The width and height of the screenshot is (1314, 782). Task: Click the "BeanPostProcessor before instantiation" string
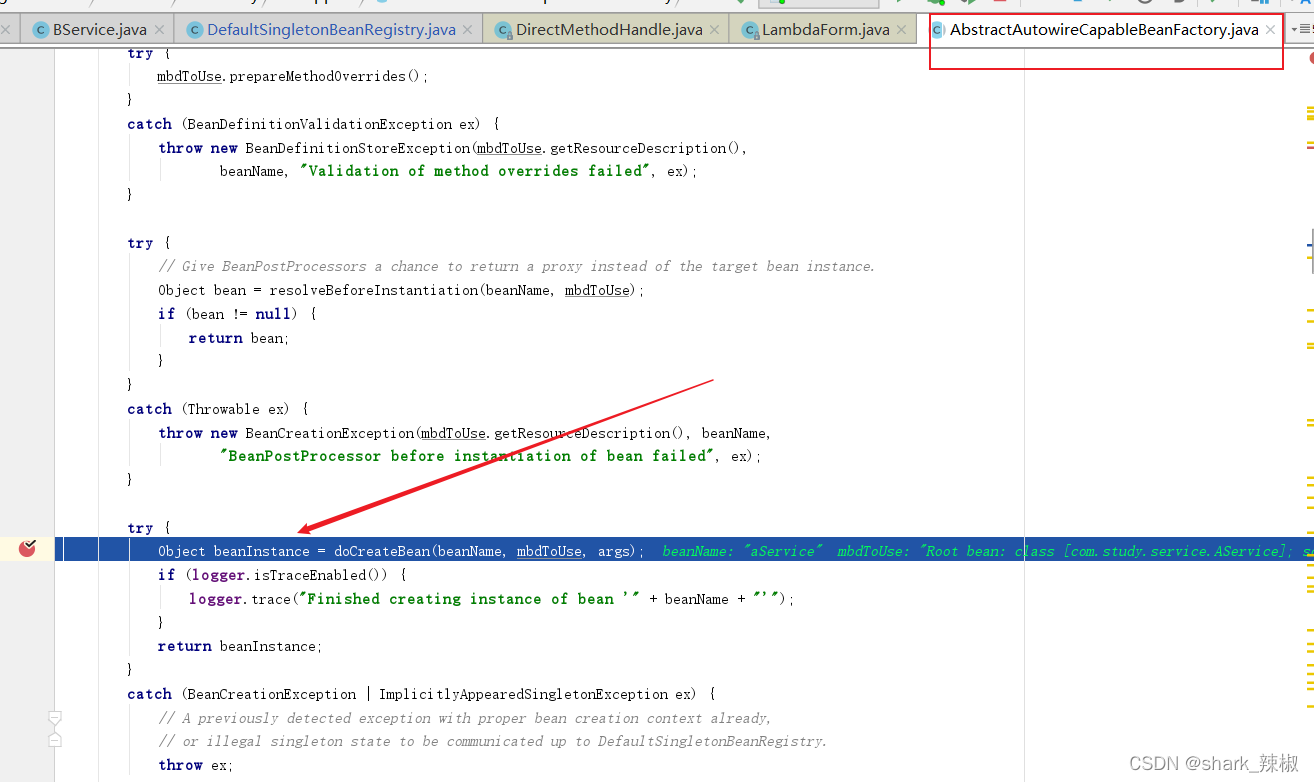click(468, 456)
